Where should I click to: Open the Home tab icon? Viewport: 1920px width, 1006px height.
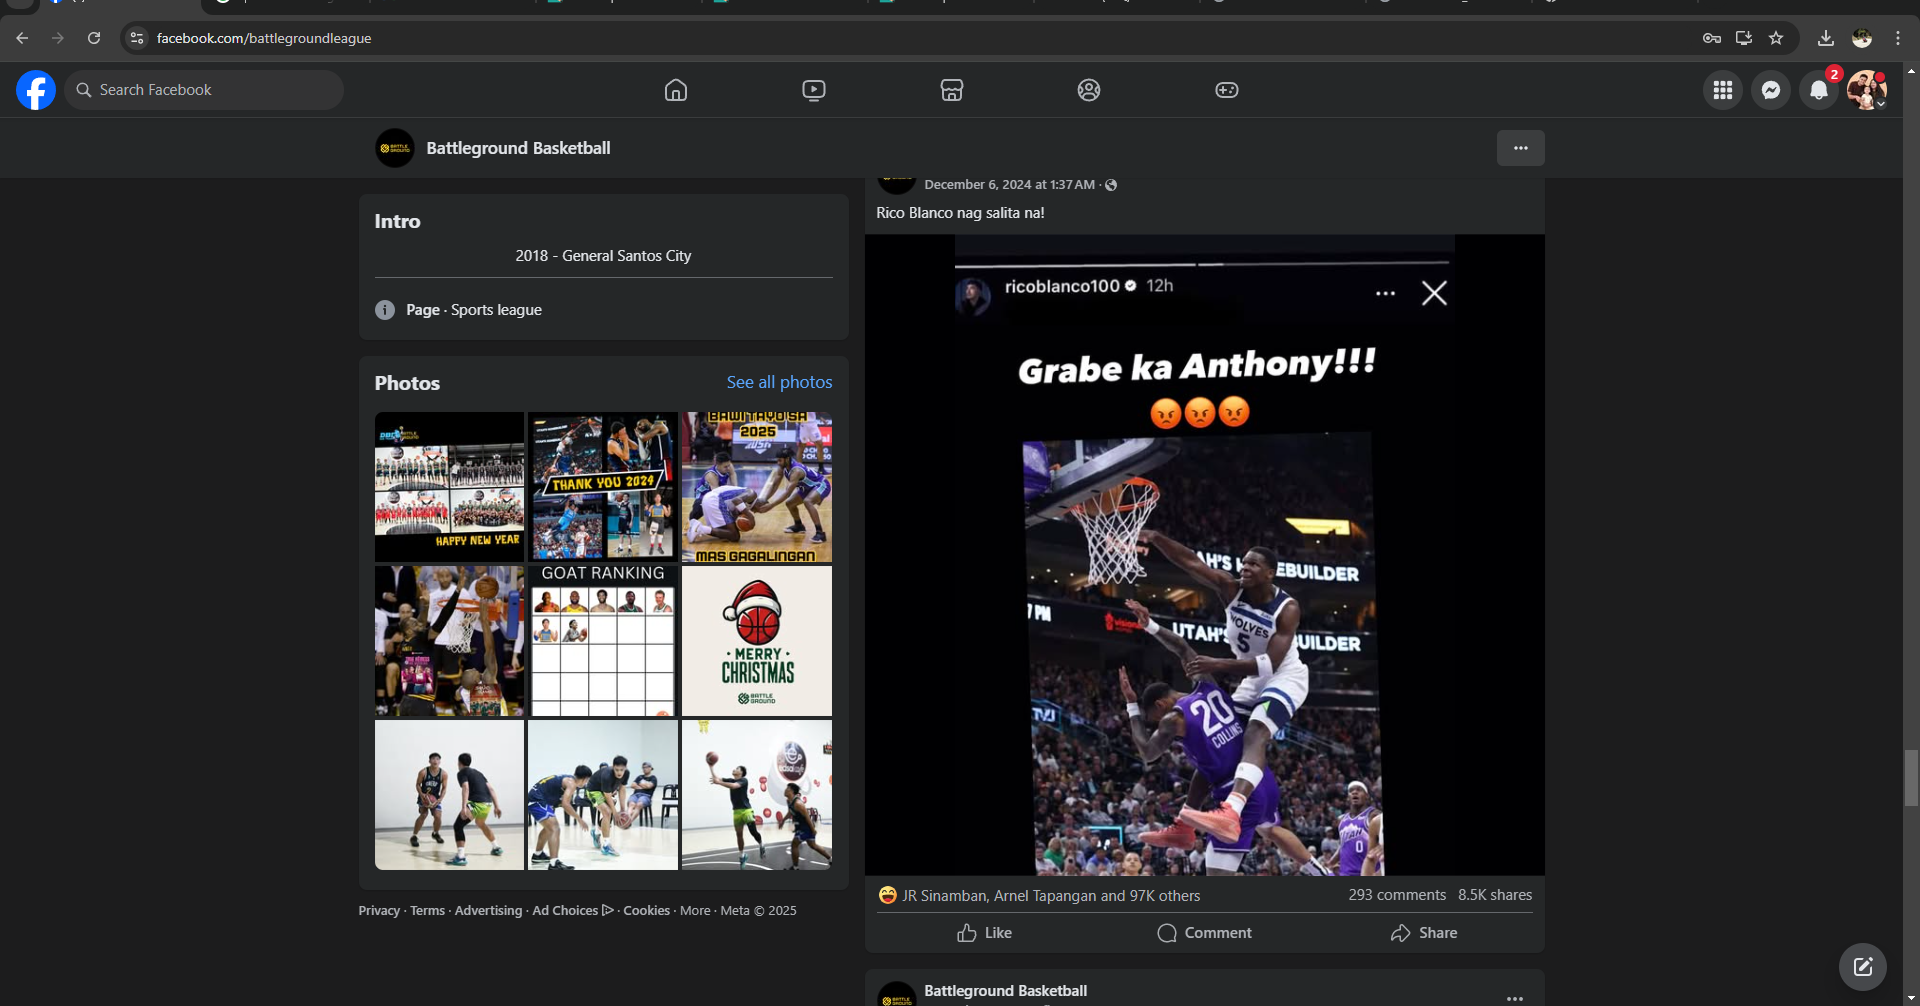(x=676, y=90)
